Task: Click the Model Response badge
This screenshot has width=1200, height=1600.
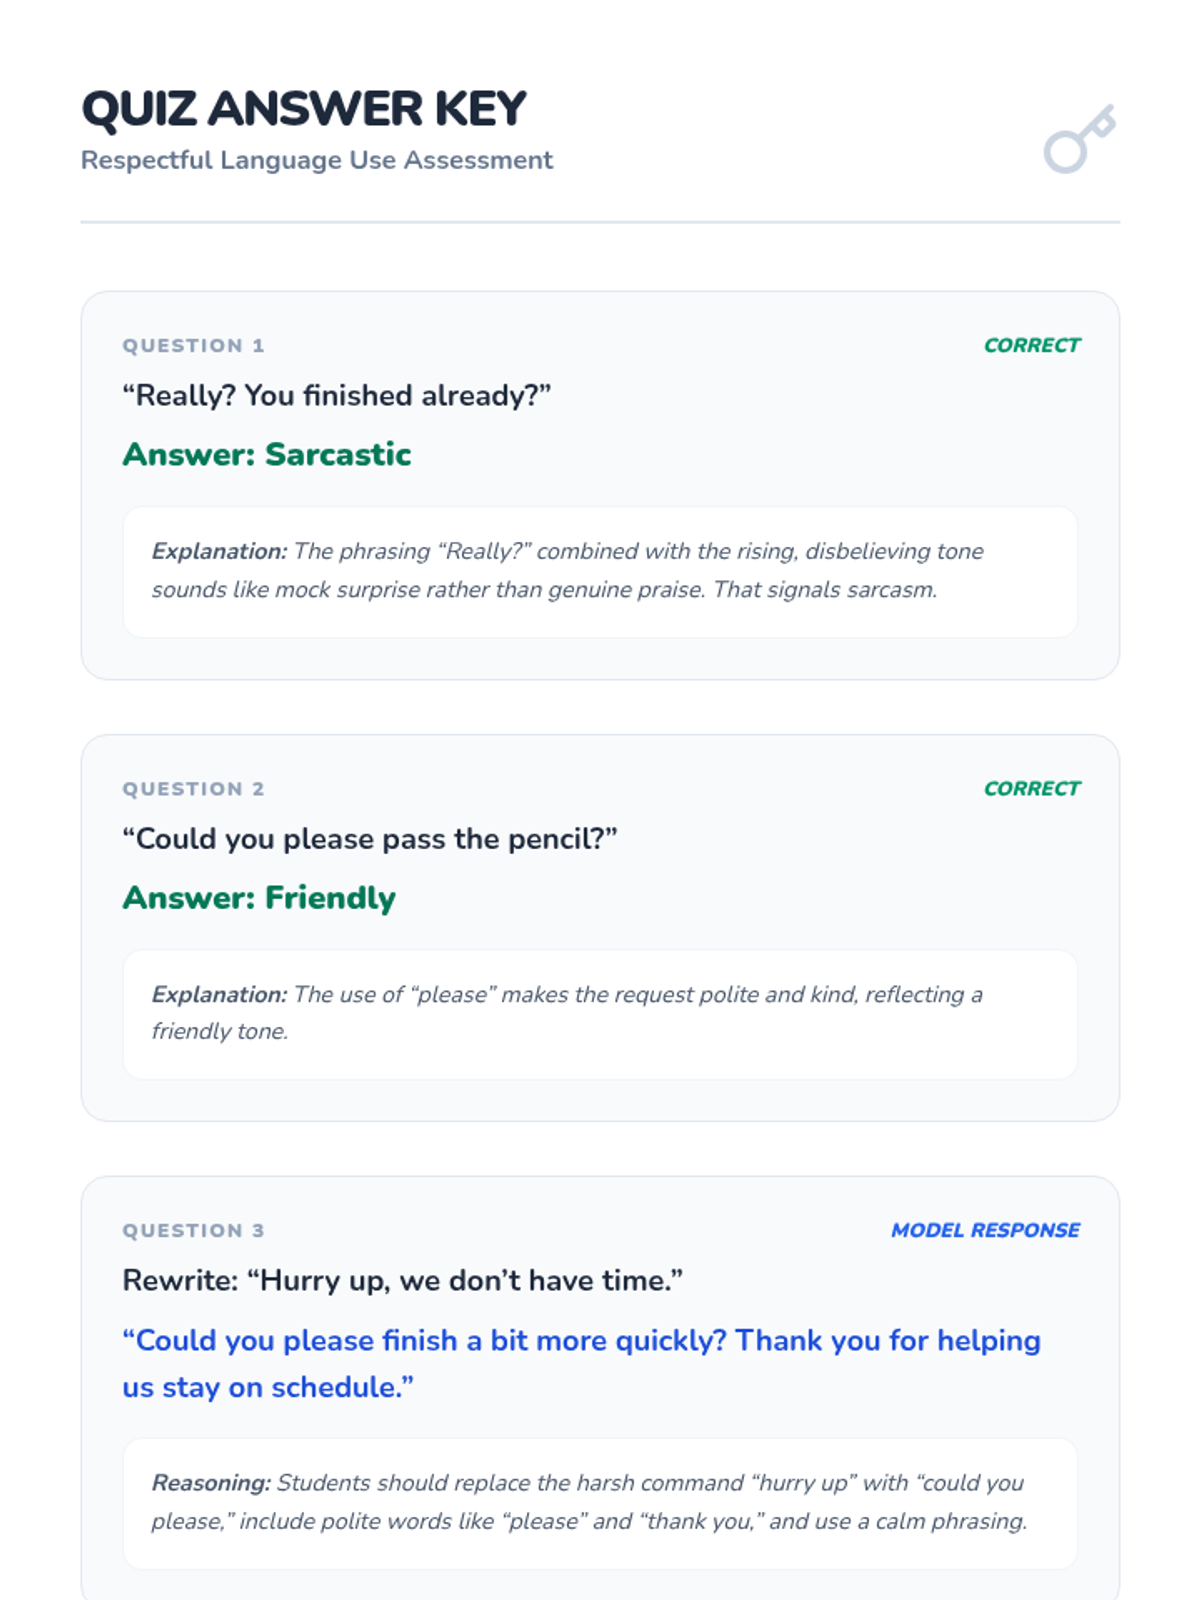Action: [x=985, y=1230]
